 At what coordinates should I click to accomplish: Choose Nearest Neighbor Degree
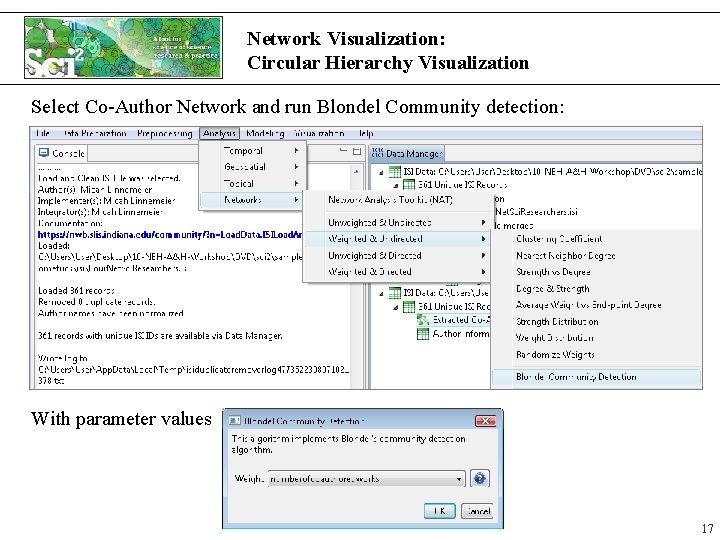coord(565,256)
